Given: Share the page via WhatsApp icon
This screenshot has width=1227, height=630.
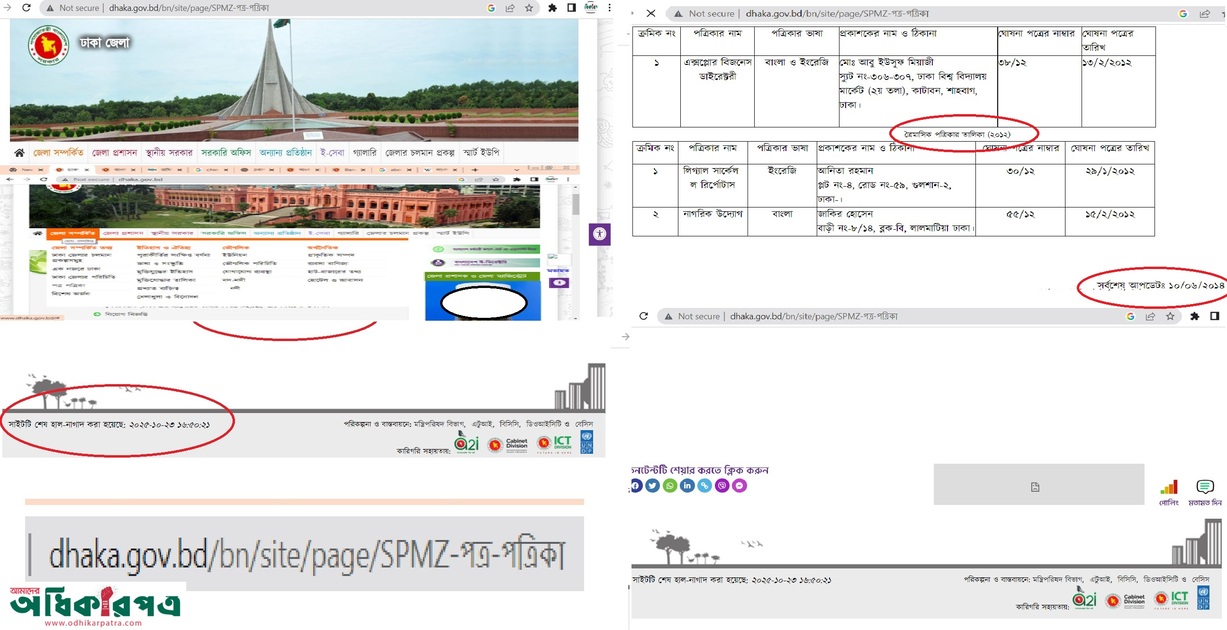Looking at the screenshot, I should 670,485.
